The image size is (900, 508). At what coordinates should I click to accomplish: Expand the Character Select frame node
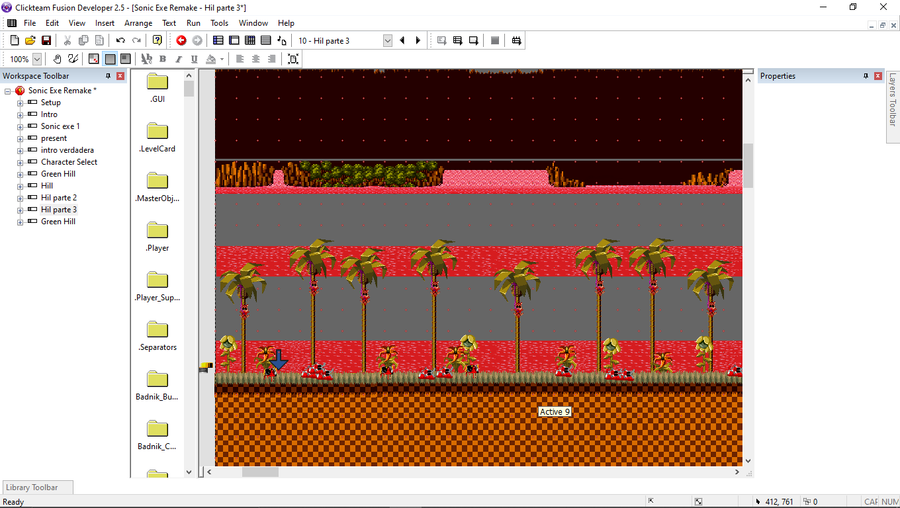20,162
